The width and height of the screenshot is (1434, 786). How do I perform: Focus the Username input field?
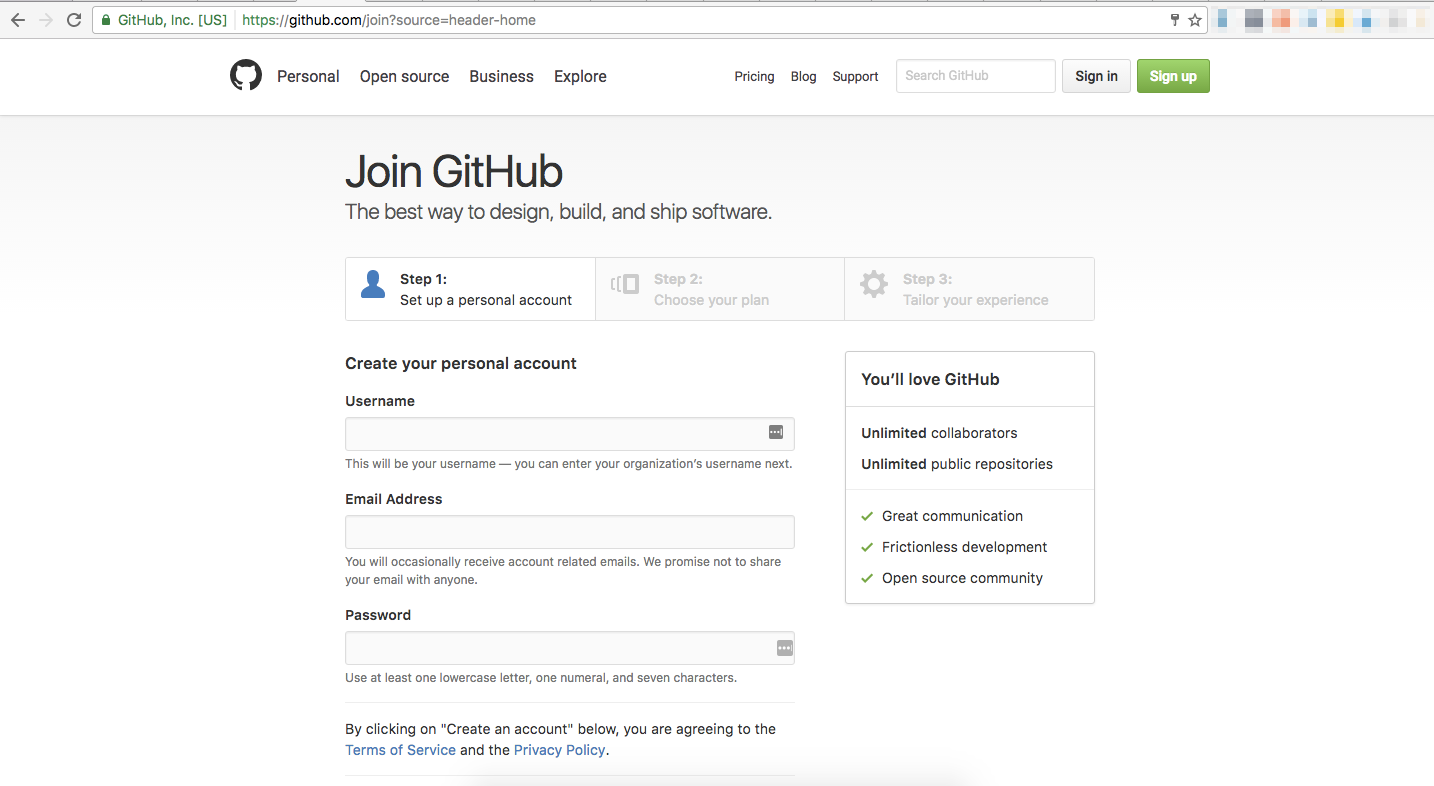[570, 434]
